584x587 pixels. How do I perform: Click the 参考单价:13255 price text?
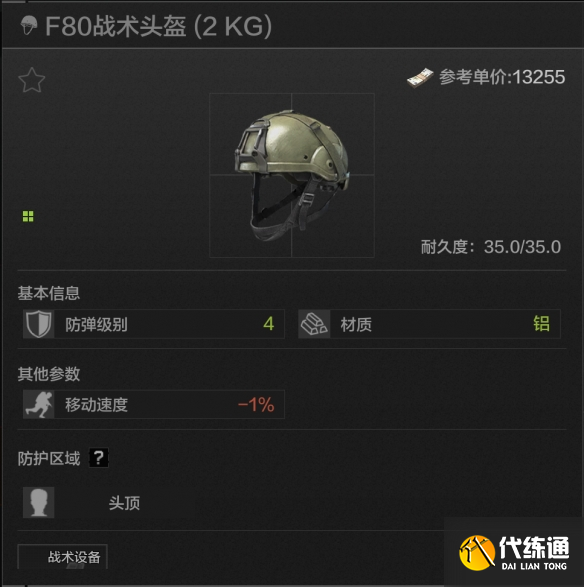(502, 77)
